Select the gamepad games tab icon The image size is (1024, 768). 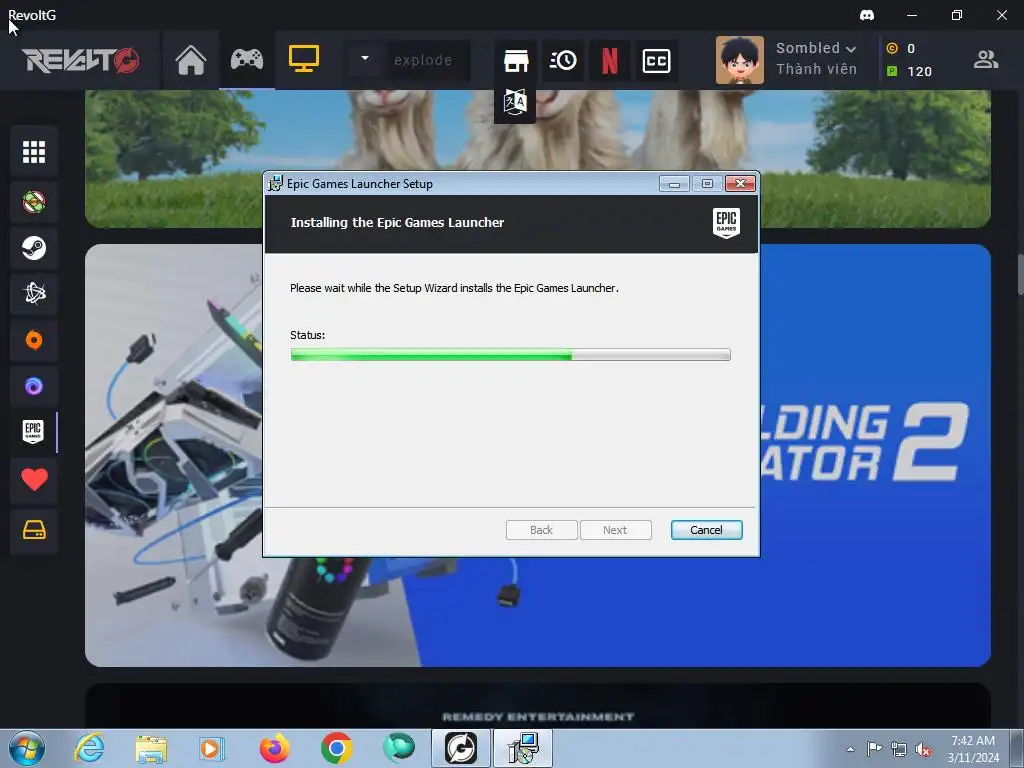coord(247,60)
